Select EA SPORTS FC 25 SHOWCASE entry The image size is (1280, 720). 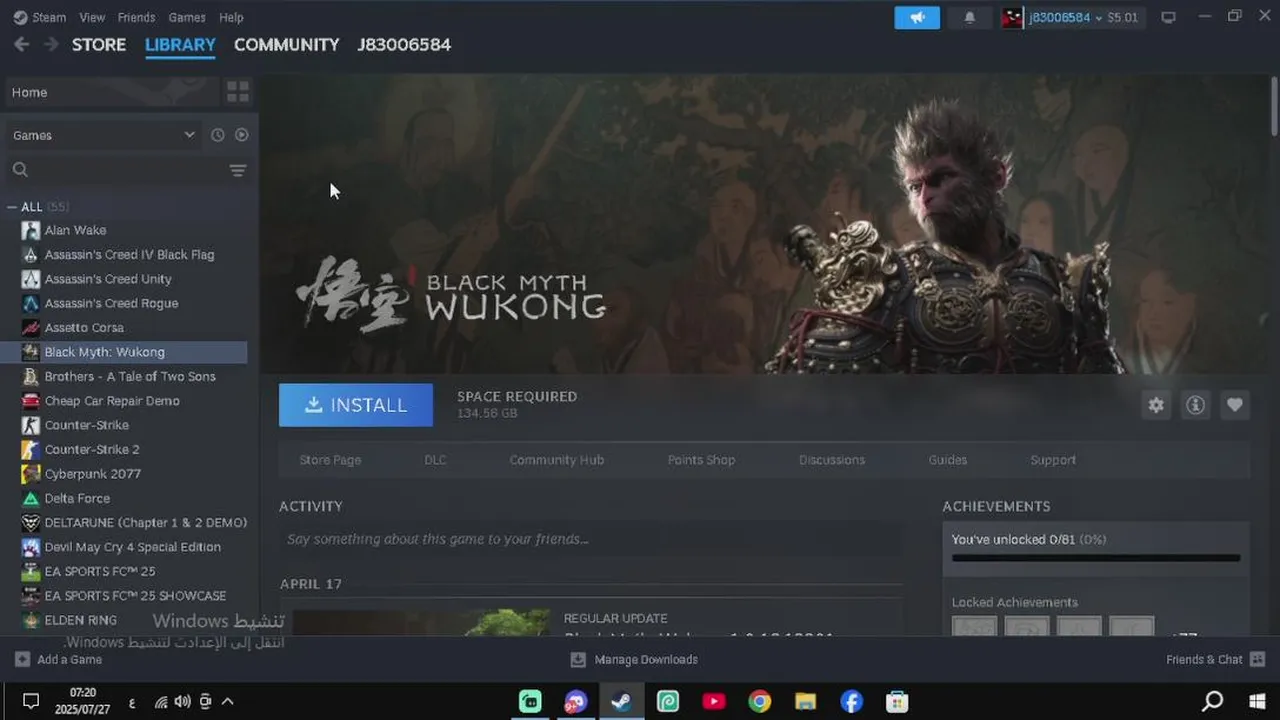(x=135, y=596)
